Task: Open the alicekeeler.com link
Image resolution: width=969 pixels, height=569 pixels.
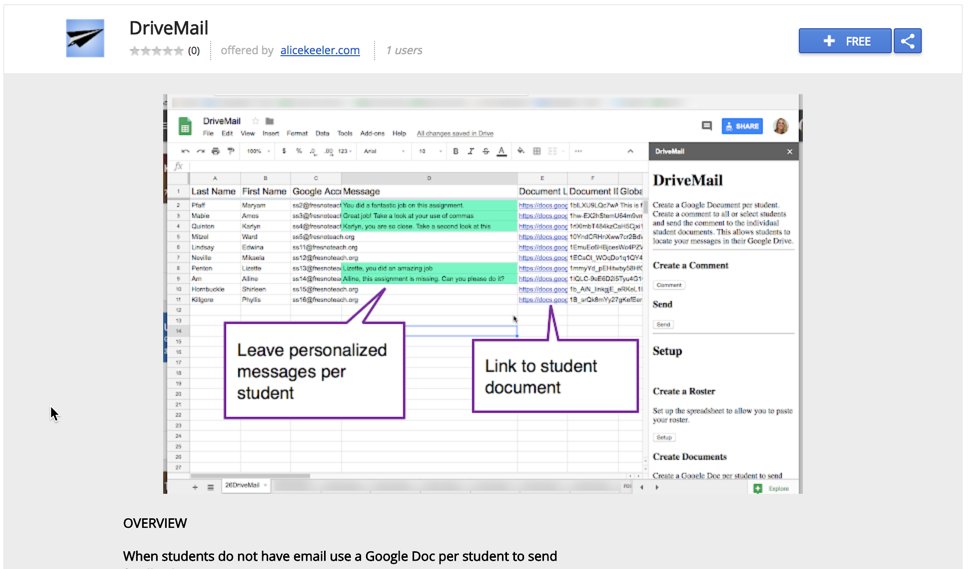Action: pos(319,50)
